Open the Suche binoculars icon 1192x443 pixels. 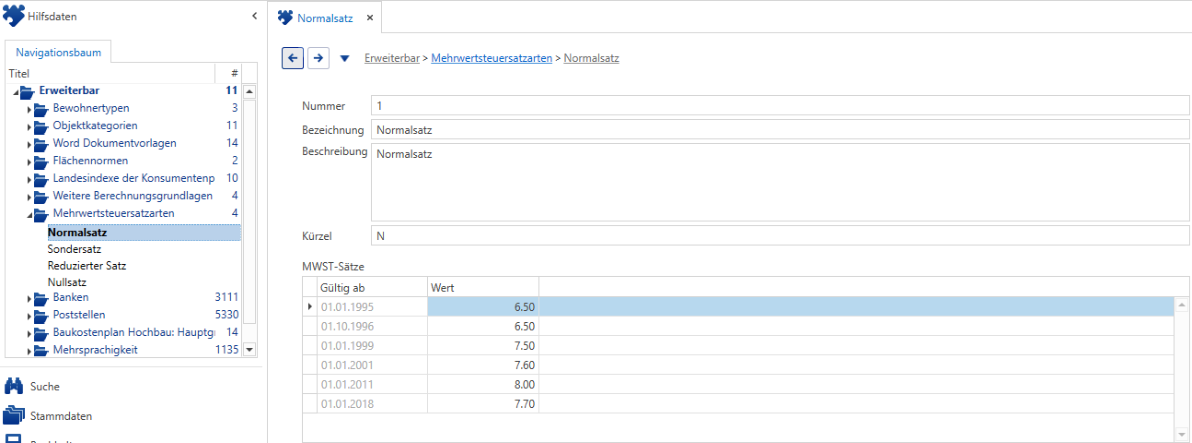(x=13, y=387)
